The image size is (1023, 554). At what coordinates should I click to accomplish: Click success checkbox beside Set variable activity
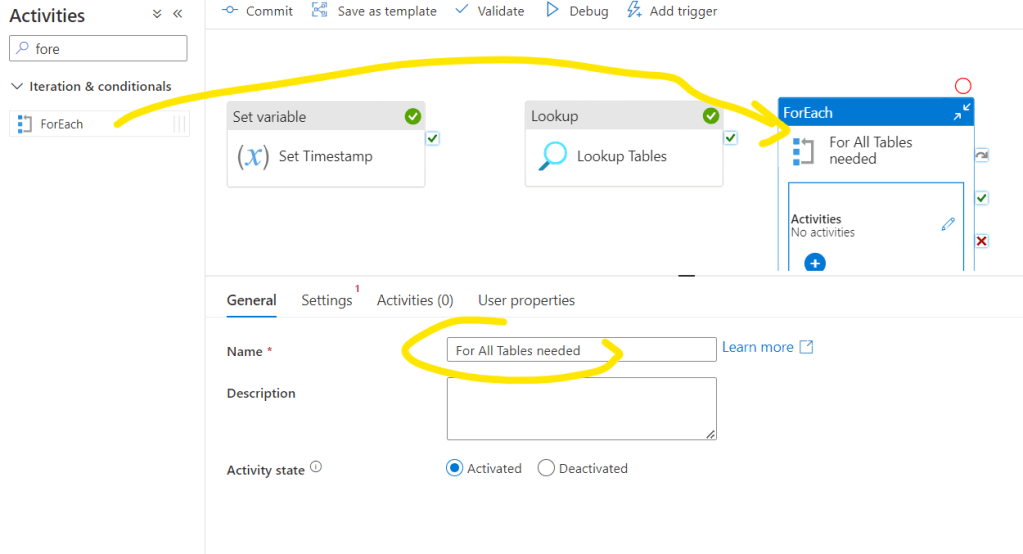[432, 138]
